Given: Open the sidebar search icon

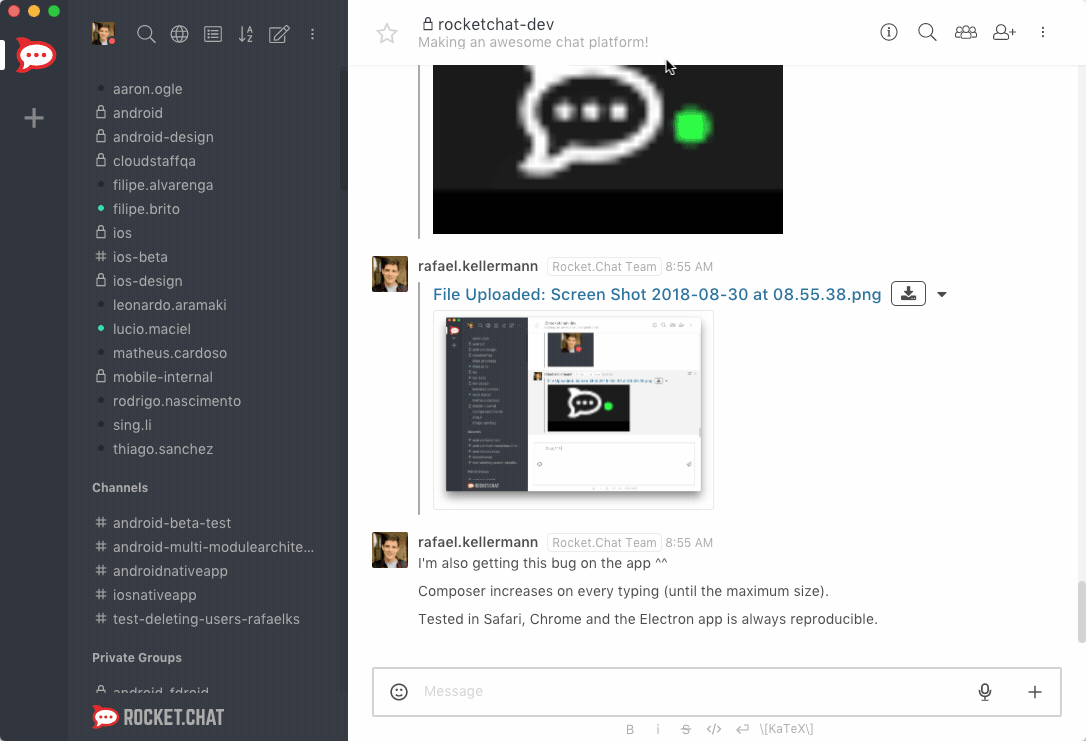Looking at the screenshot, I should click(x=145, y=34).
